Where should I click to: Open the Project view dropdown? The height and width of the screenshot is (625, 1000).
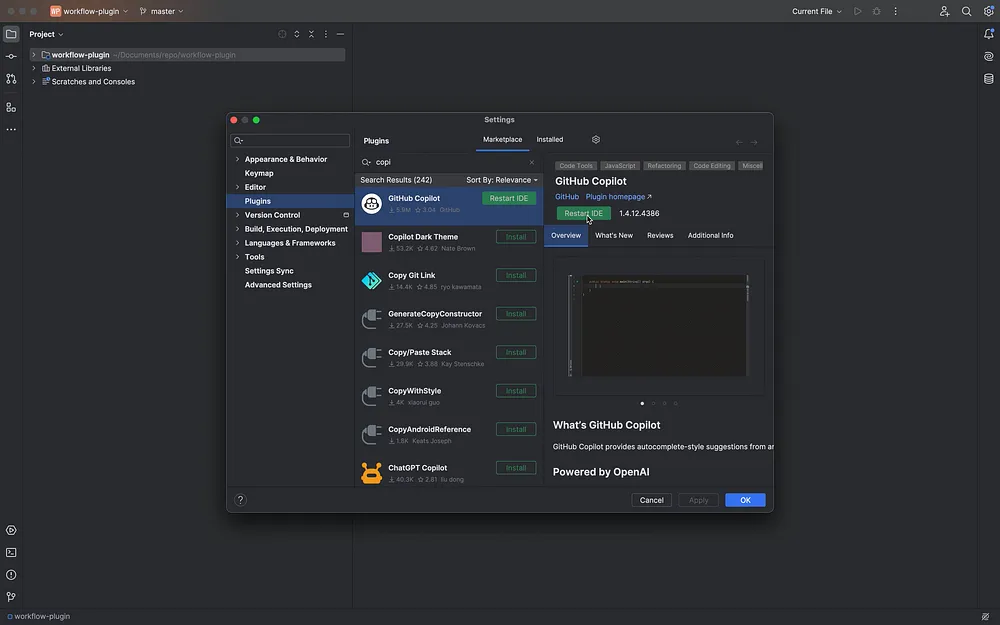pyautogui.click(x=46, y=34)
